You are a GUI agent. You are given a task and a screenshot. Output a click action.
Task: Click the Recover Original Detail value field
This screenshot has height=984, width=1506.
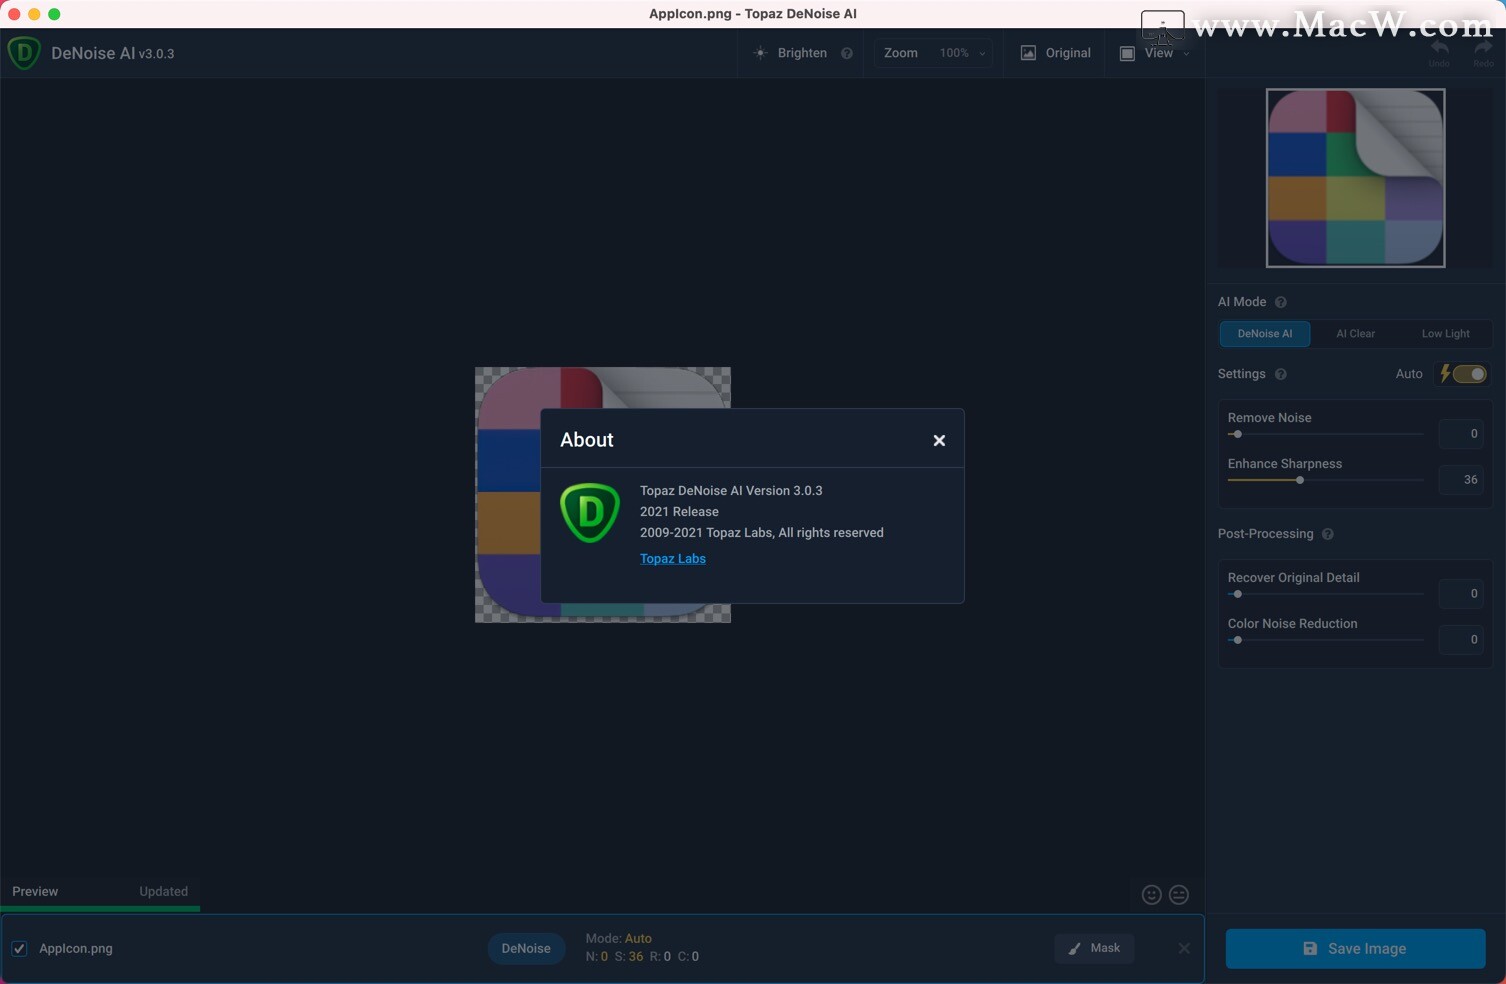[1461, 594]
